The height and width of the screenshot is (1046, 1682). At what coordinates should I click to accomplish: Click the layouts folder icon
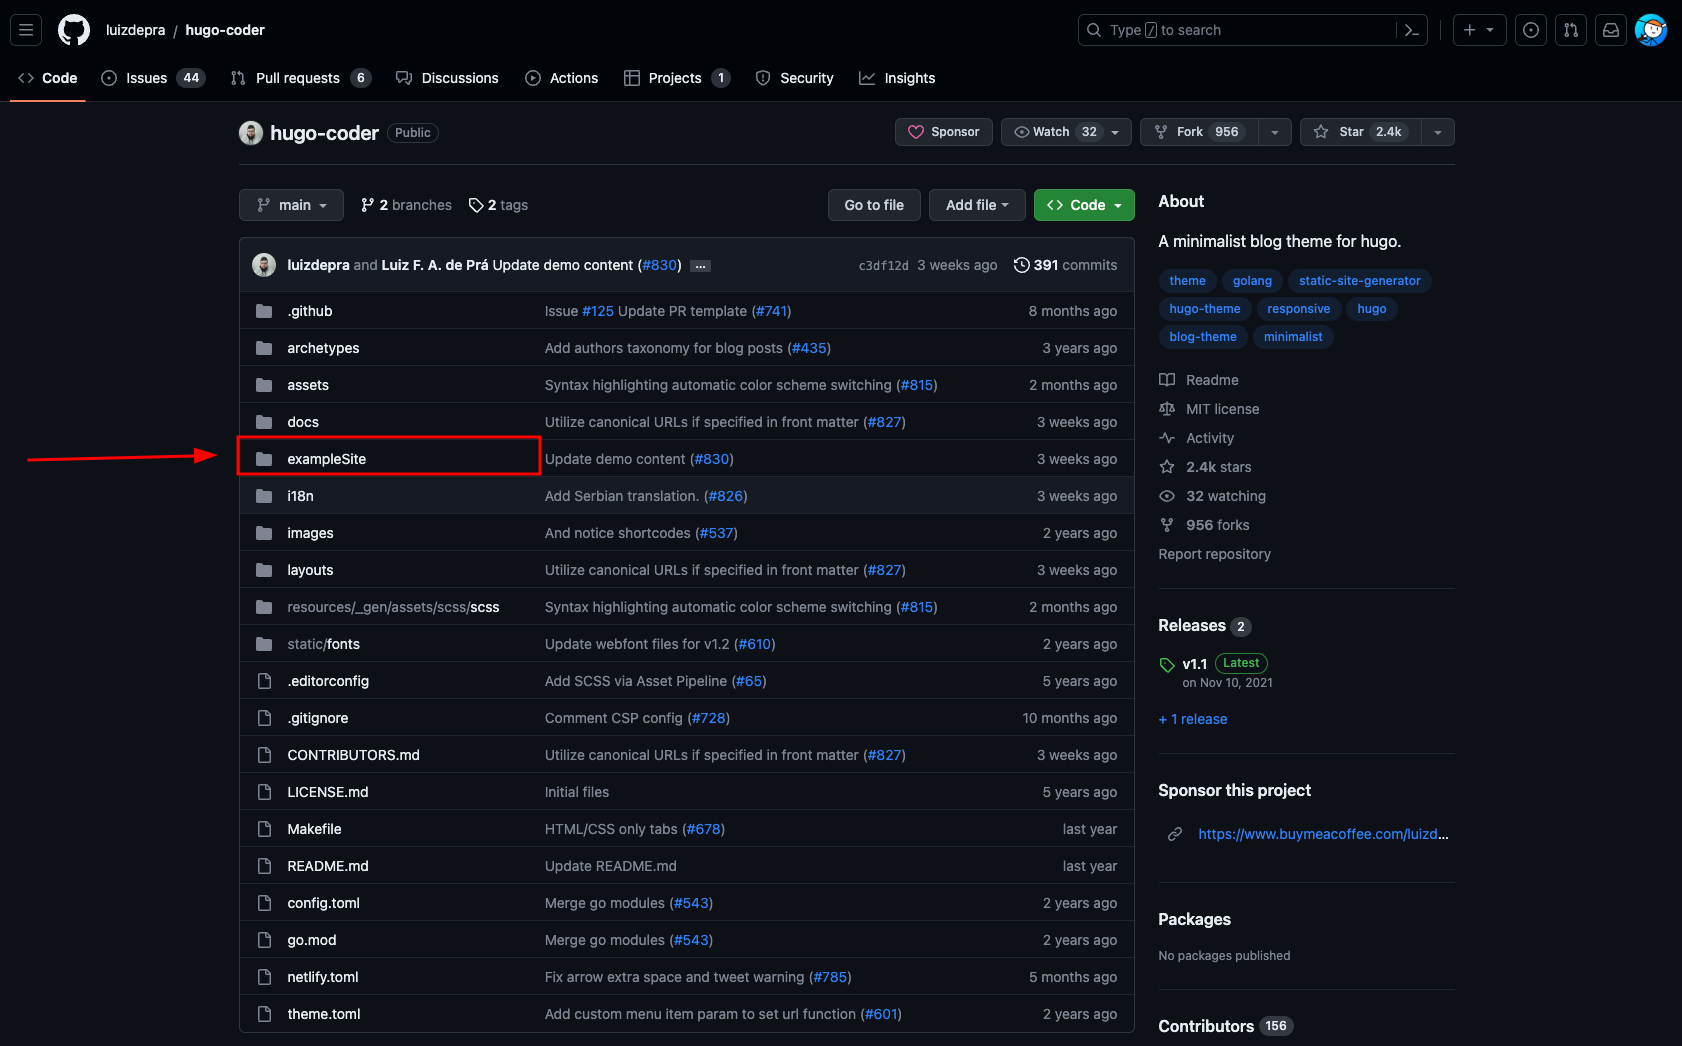pyautogui.click(x=264, y=570)
